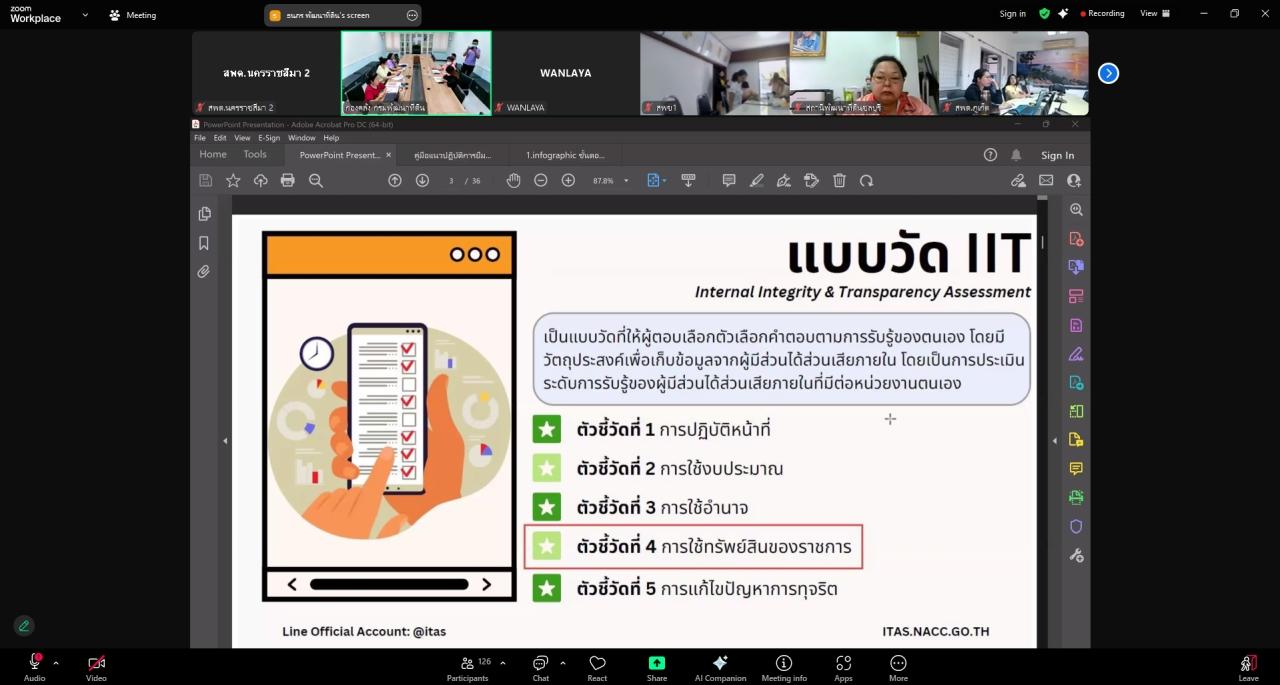Expand the Zoom Workplace dropdown arrow
1280x685 pixels.
click(85, 15)
